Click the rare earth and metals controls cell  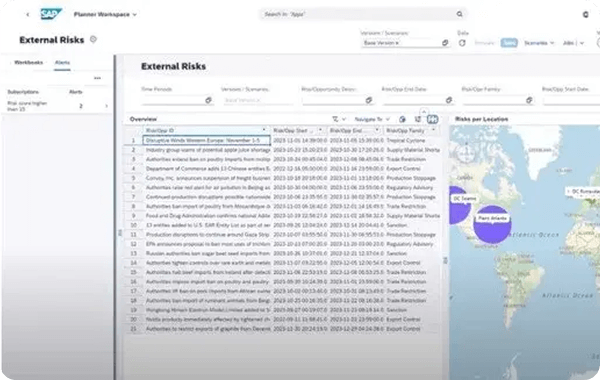pyautogui.click(x=207, y=263)
